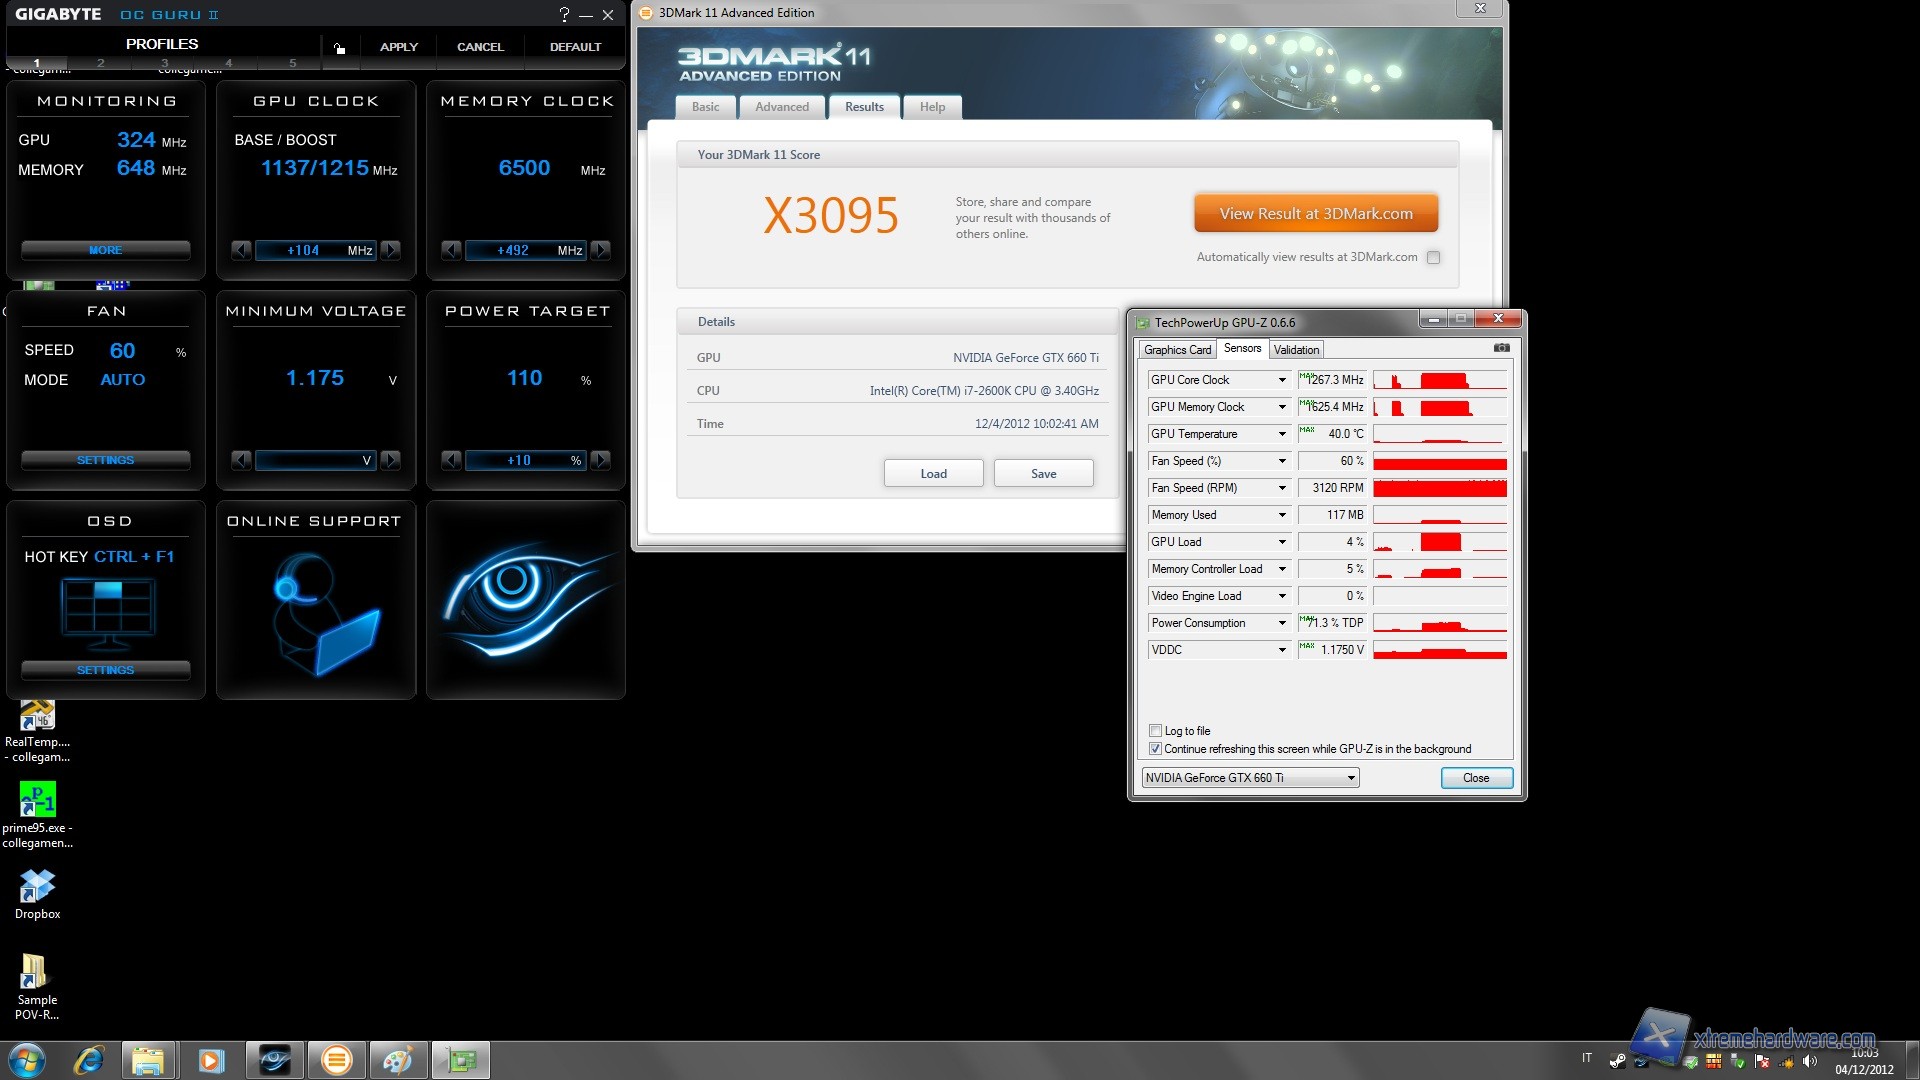Screen dimensions: 1920x1080
Task: Expand the GPU Core Clock sensor dropdown
Action: 1282,380
